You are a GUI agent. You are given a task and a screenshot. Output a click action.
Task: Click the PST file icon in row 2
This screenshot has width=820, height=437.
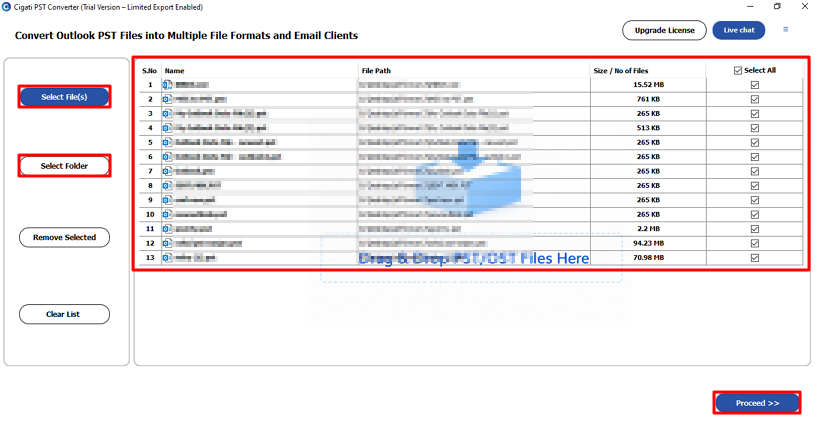coord(167,99)
